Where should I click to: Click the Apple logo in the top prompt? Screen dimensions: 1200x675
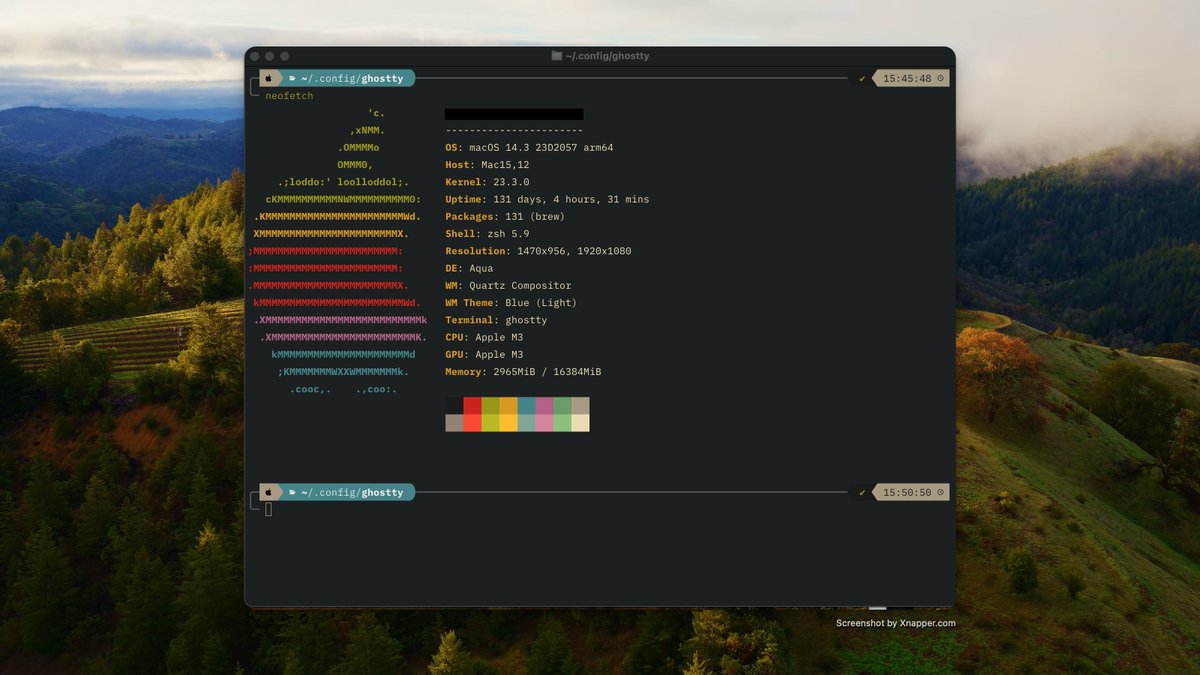click(268, 78)
